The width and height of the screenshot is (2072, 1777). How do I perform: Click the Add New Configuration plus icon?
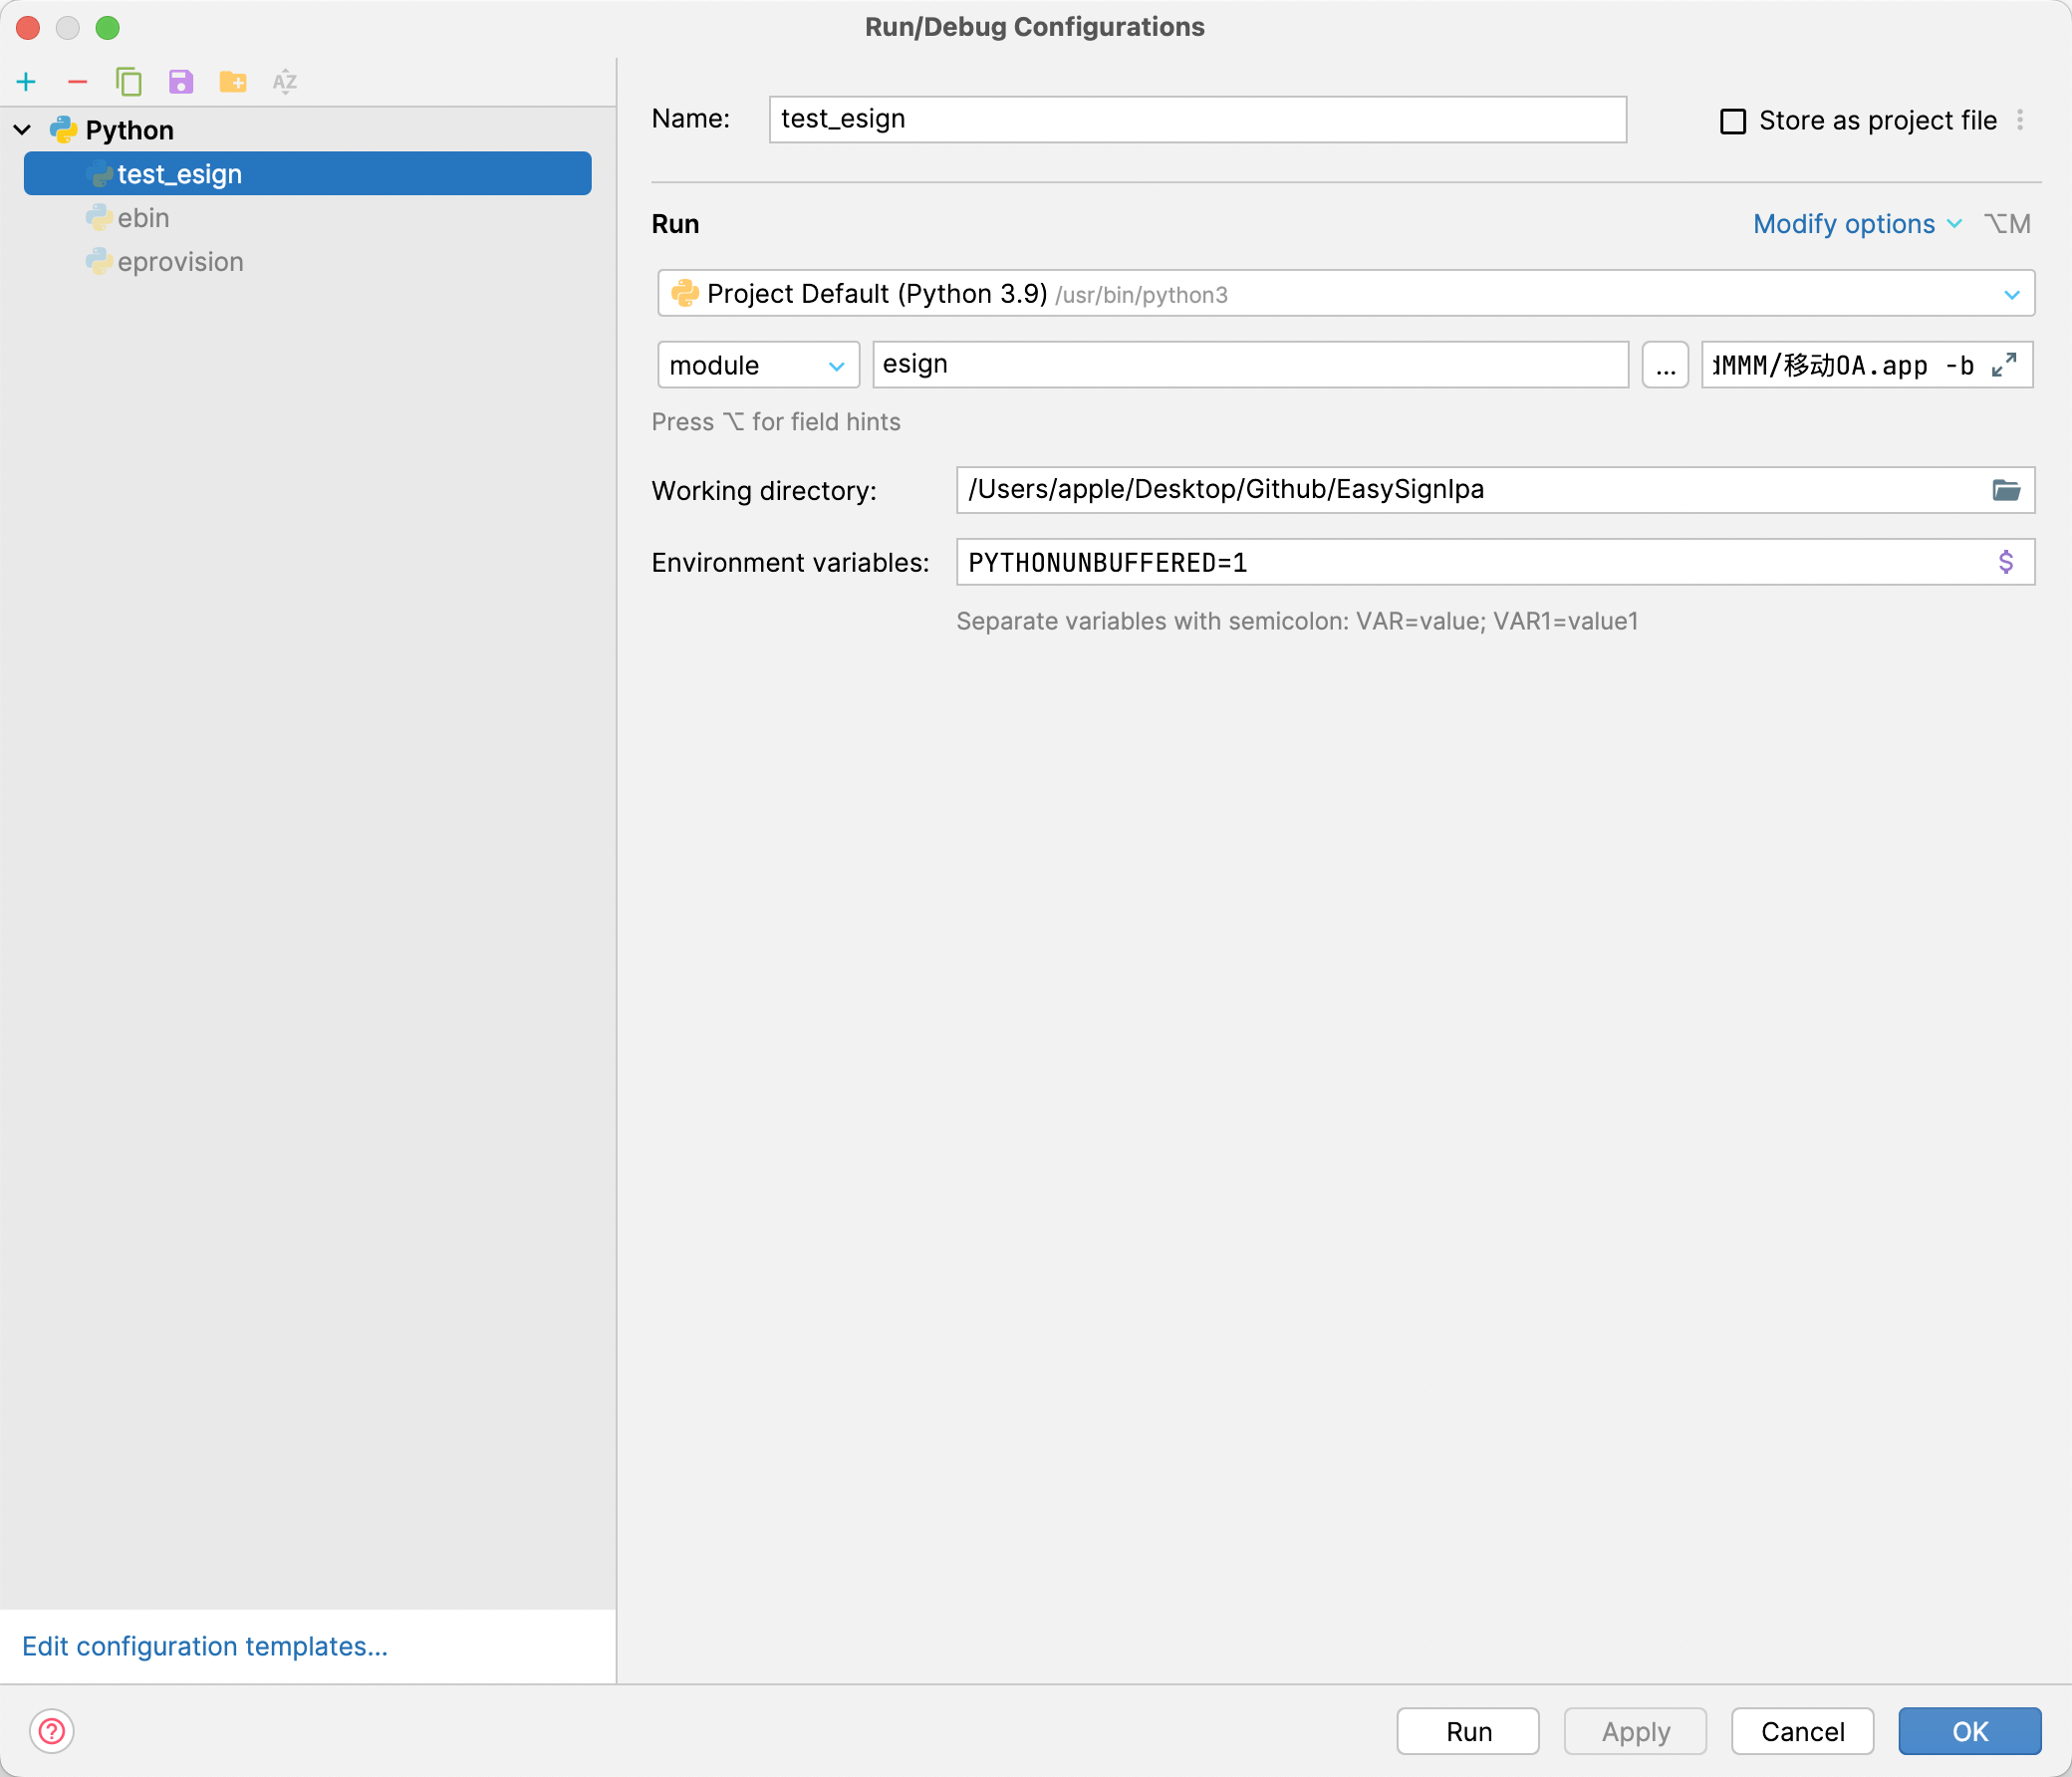click(26, 82)
